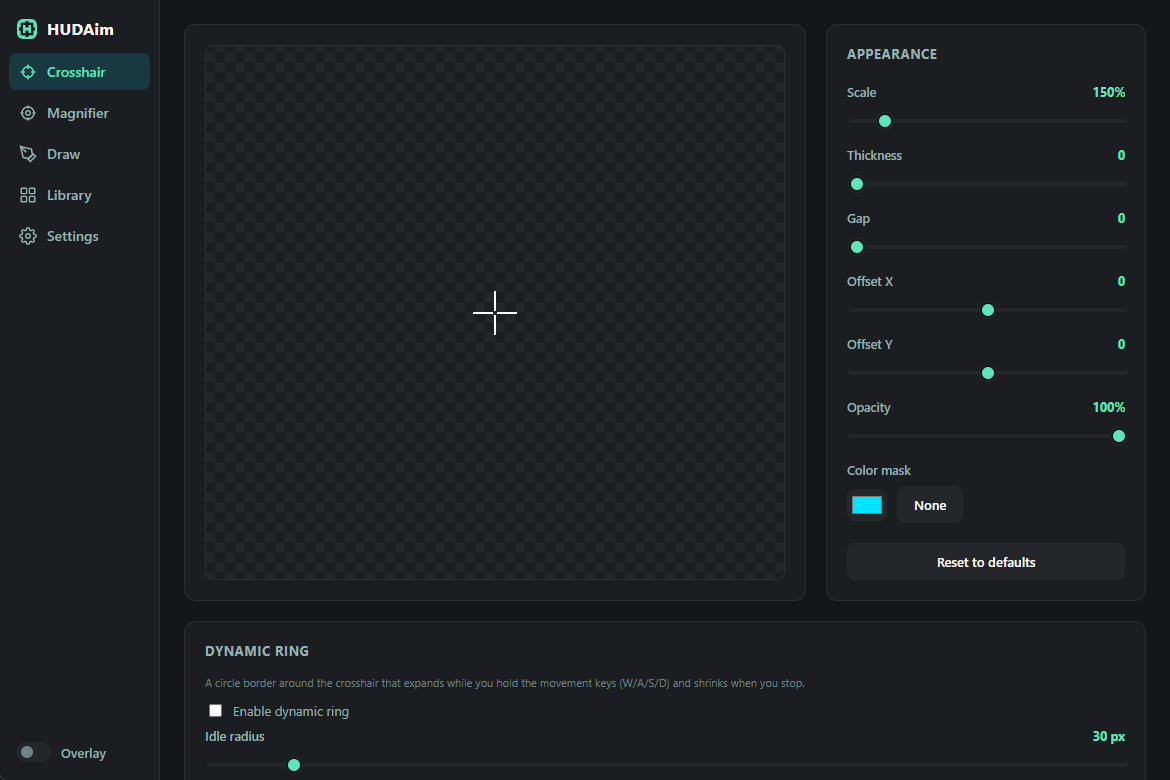Open the Crosshair section
This screenshot has height=780, width=1170.
point(79,72)
